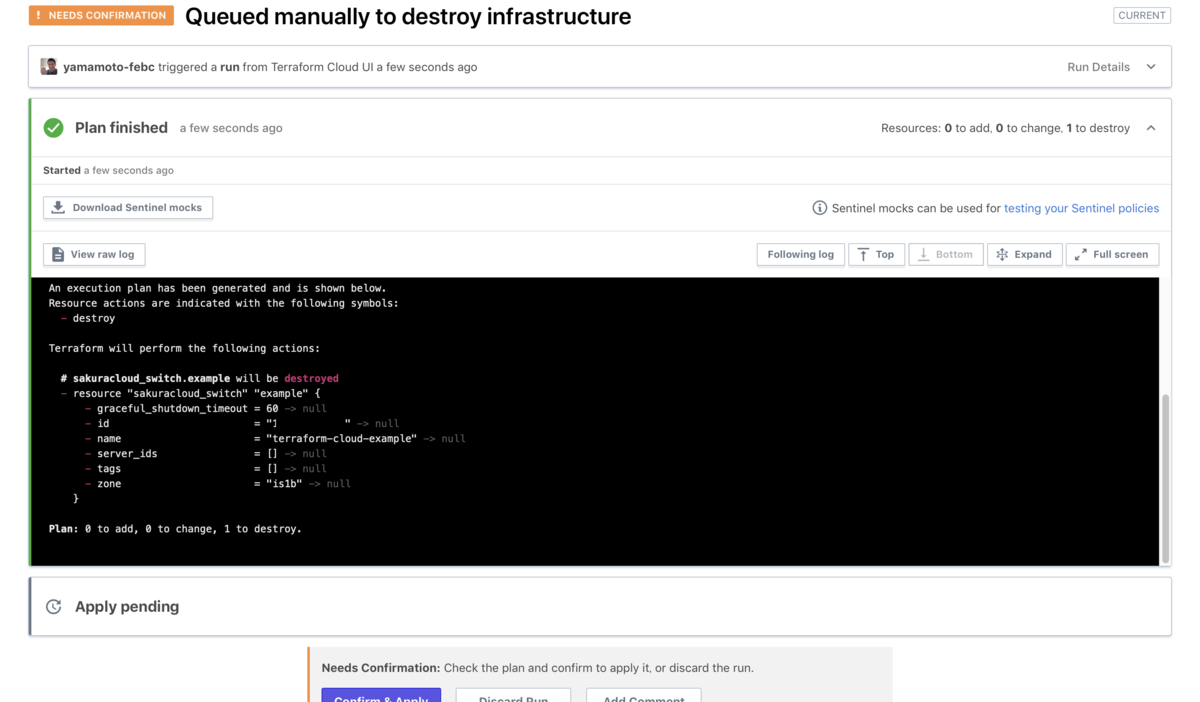Screen dimensions: 1200x702
Task: Click the graceful_shutdown_timeout line in log
Action: click(x=206, y=408)
